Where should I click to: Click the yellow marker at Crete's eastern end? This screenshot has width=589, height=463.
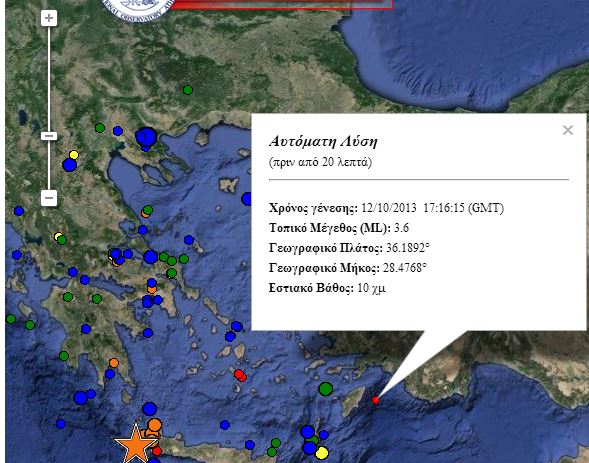(x=322, y=452)
